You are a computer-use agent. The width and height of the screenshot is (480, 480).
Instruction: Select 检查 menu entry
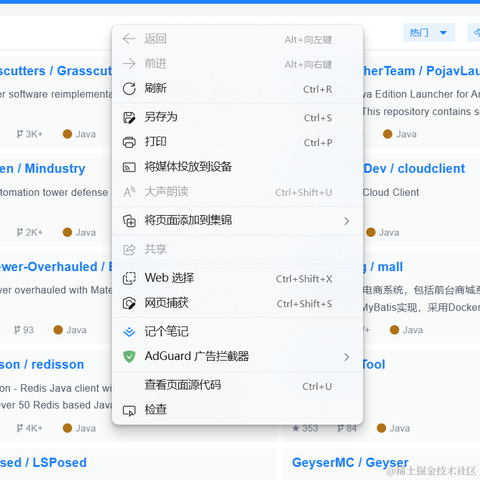[237, 410]
